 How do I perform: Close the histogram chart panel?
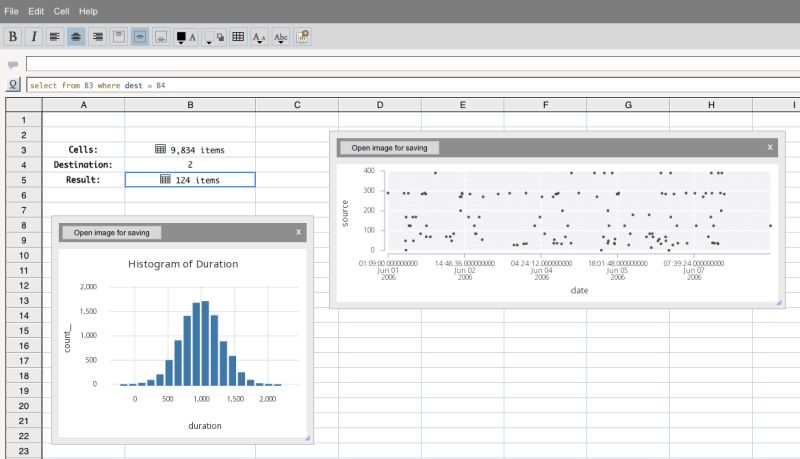(x=298, y=232)
